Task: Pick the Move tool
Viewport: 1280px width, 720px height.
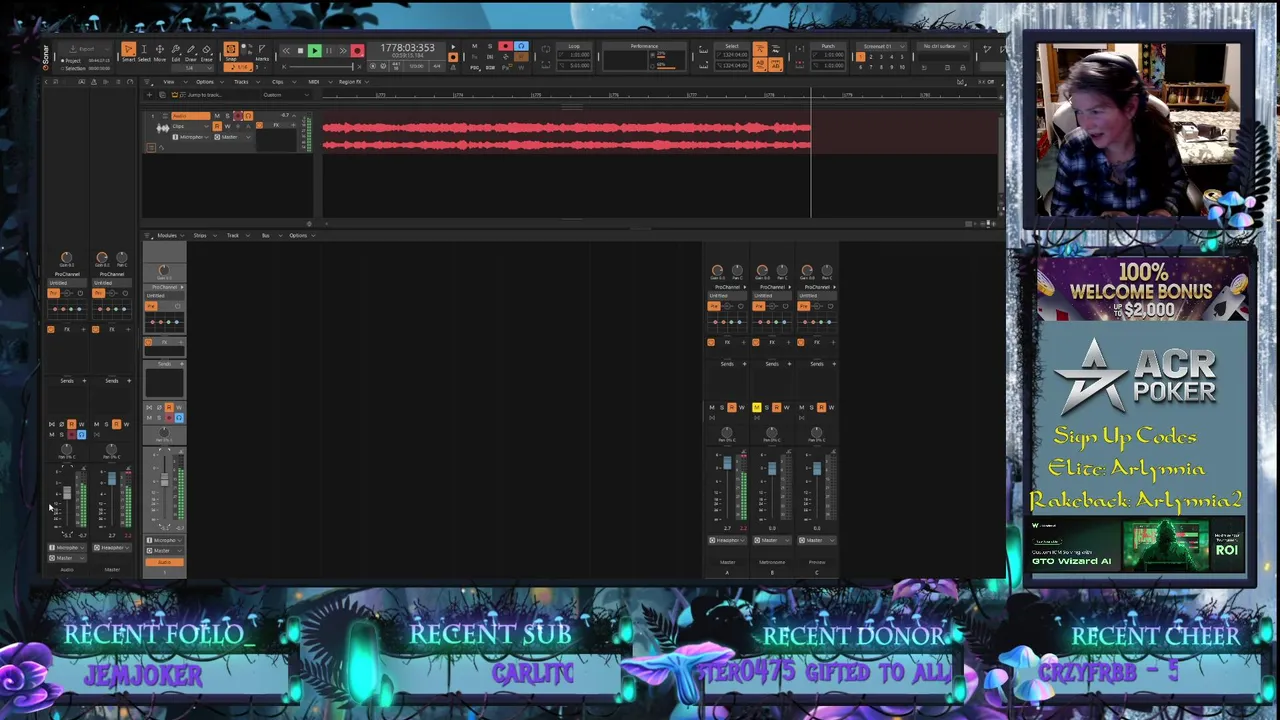Action: click(159, 50)
